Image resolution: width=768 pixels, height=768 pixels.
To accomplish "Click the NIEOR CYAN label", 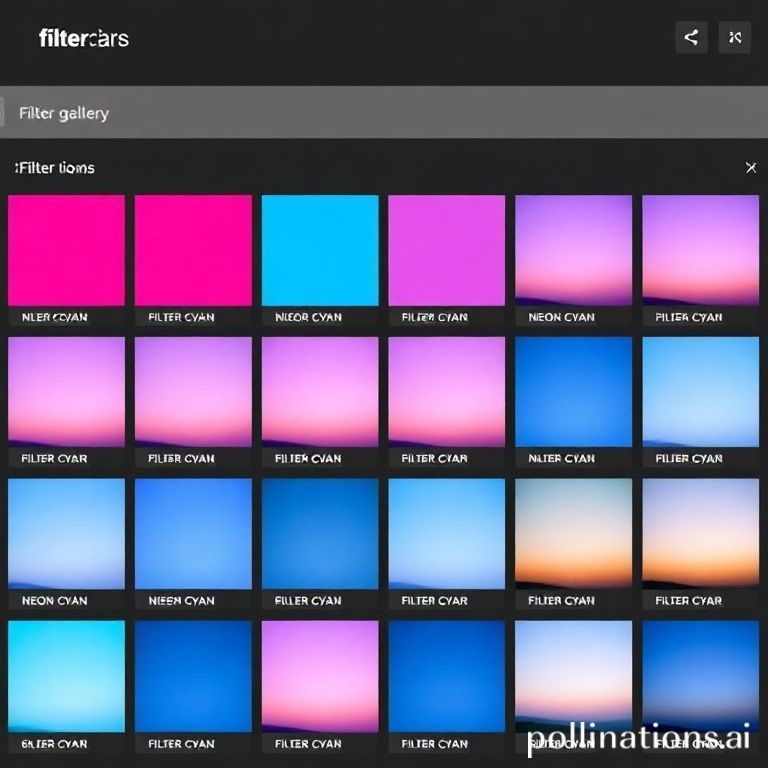I will [308, 317].
